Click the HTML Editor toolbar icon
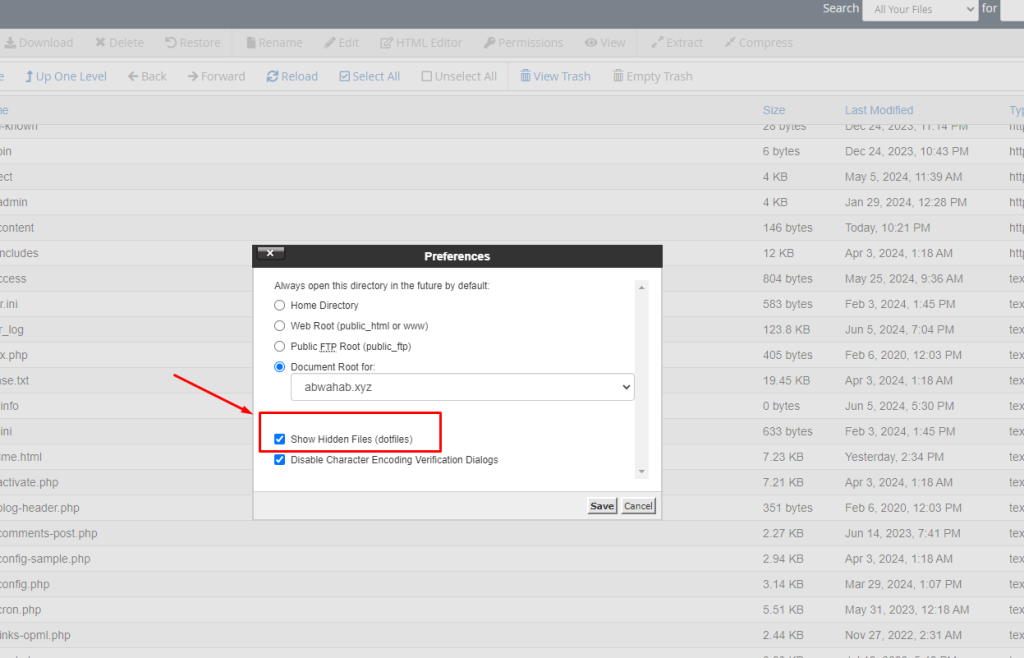This screenshot has height=658, width=1024. [387, 43]
